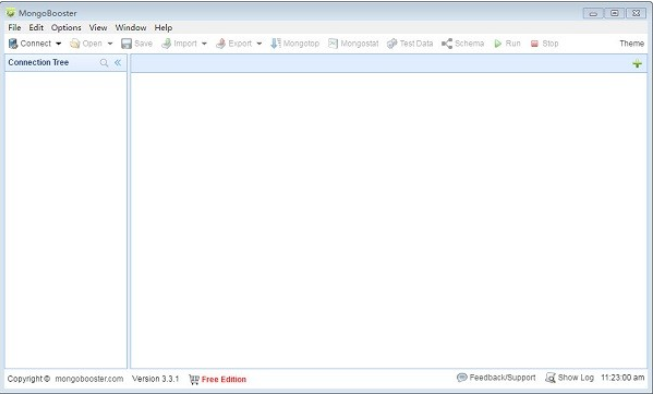Click the Save toolbar icon
The height and width of the screenshot is (394, 657).
[x=126, y=44]
